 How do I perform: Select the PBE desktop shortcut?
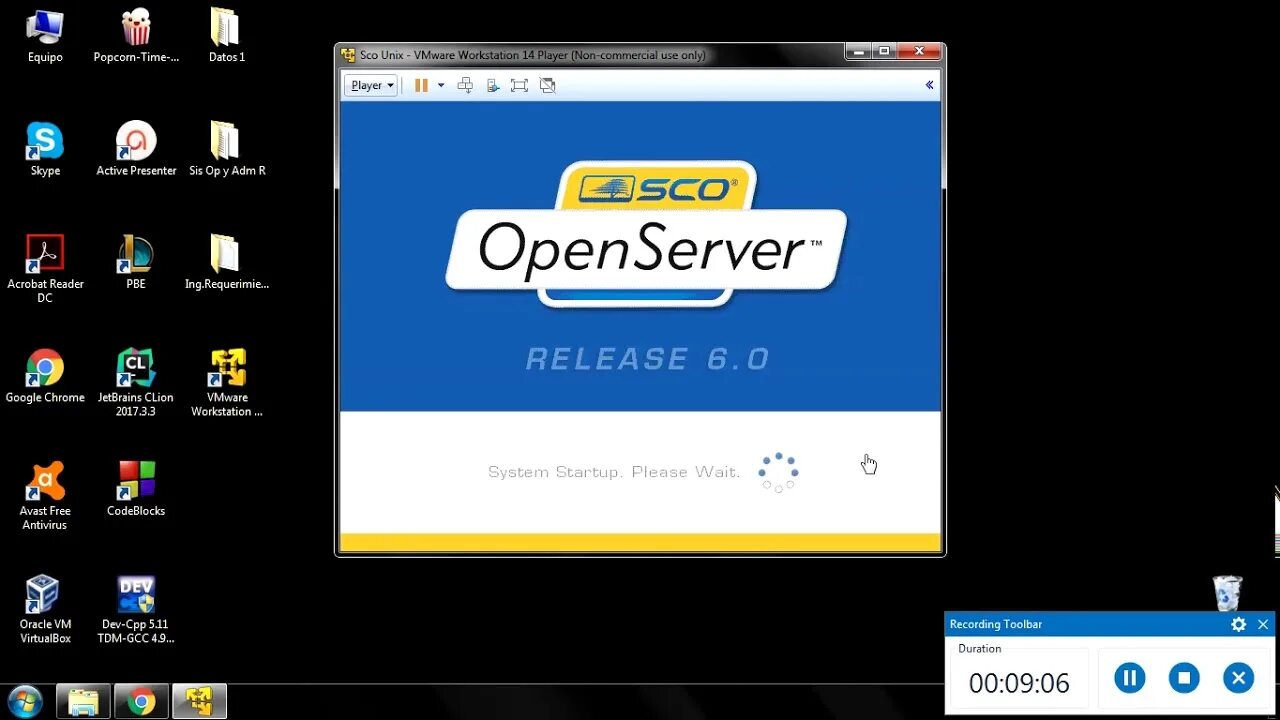(136, 262)
